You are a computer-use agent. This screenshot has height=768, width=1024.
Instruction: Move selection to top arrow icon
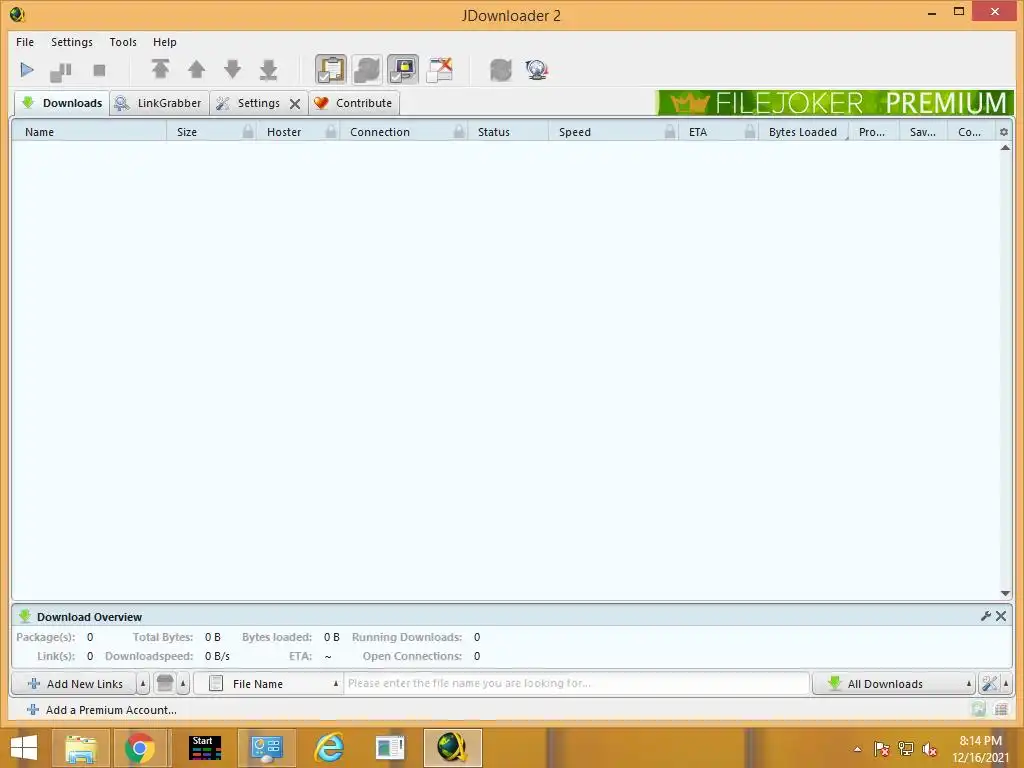(x=161, y=69)
